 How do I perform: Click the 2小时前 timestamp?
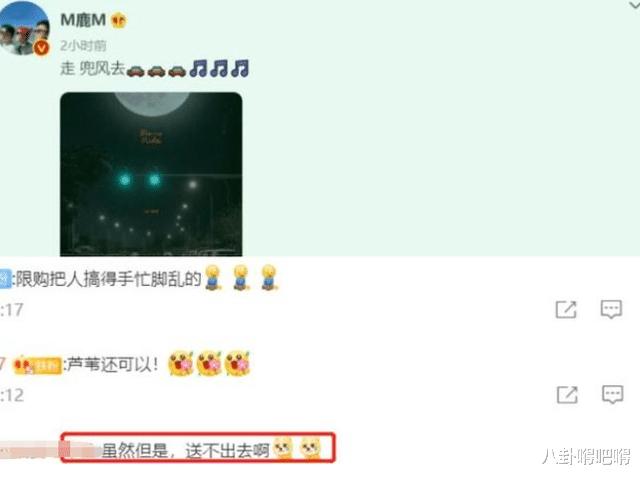(83, 45)
